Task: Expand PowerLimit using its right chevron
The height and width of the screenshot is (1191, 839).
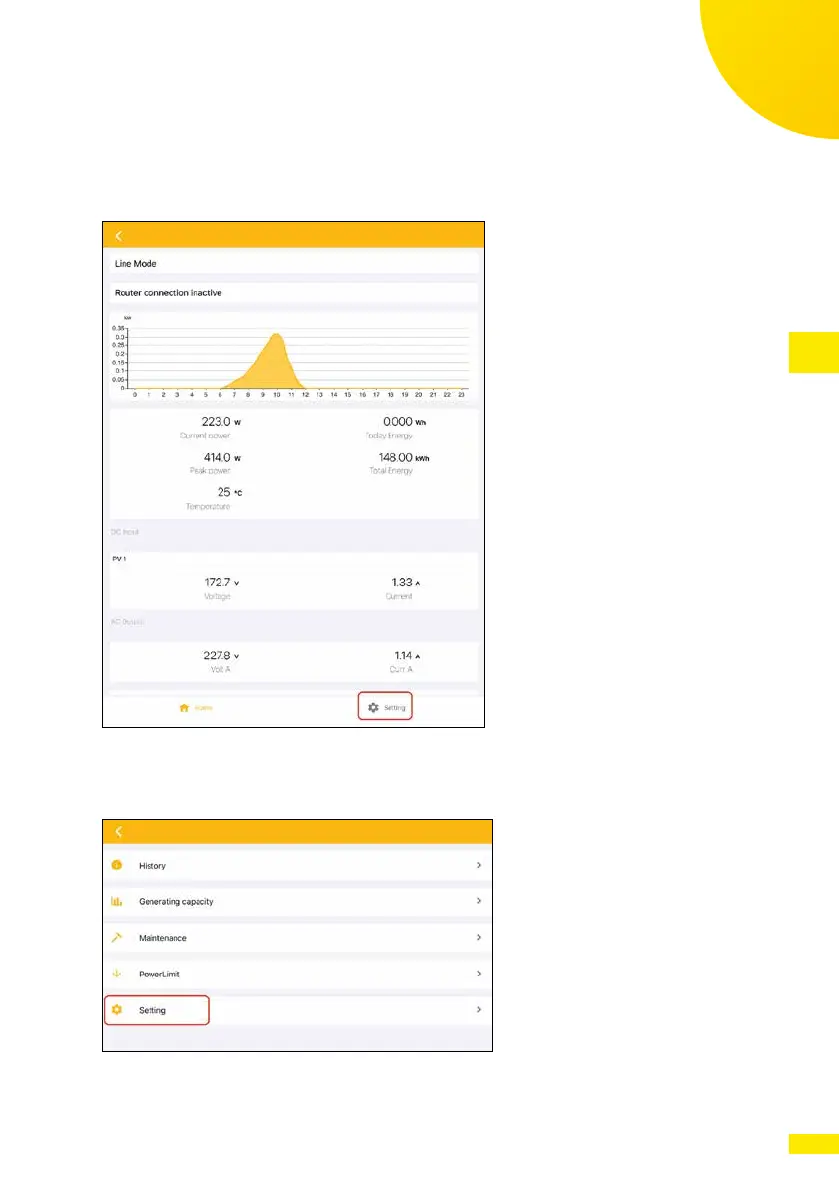Action: [x=479, y=973]
